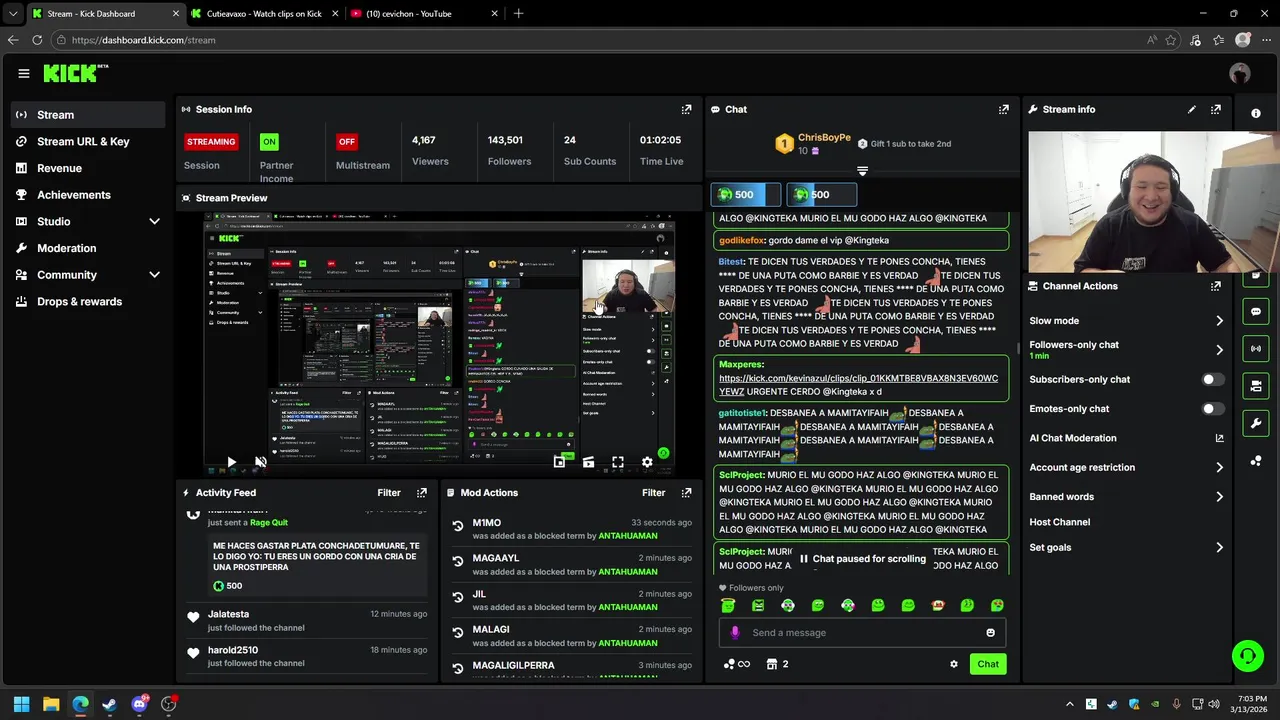Expand the Community sidebar section
Viewport: 1280px width, 720px height.
click(x=154, y=275)
